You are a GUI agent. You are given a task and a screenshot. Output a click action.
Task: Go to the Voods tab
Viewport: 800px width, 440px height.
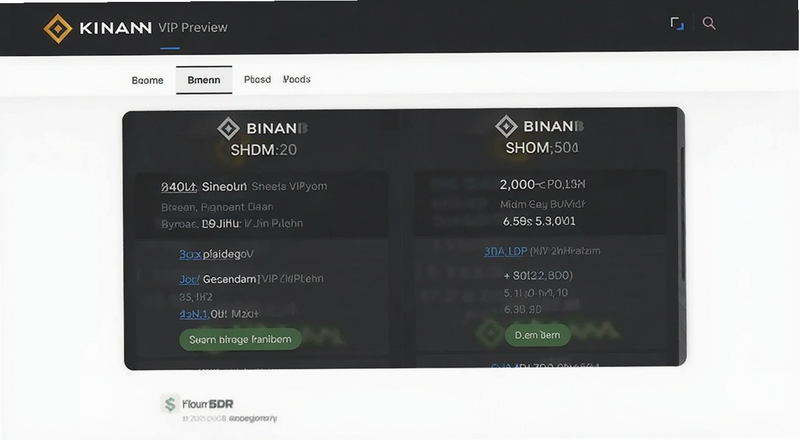point(296,79)
